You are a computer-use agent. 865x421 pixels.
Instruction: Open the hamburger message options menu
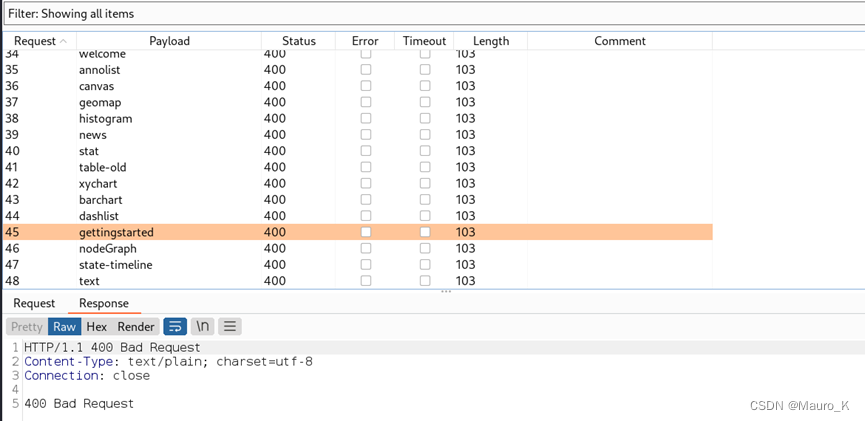(x=230, y=327)
